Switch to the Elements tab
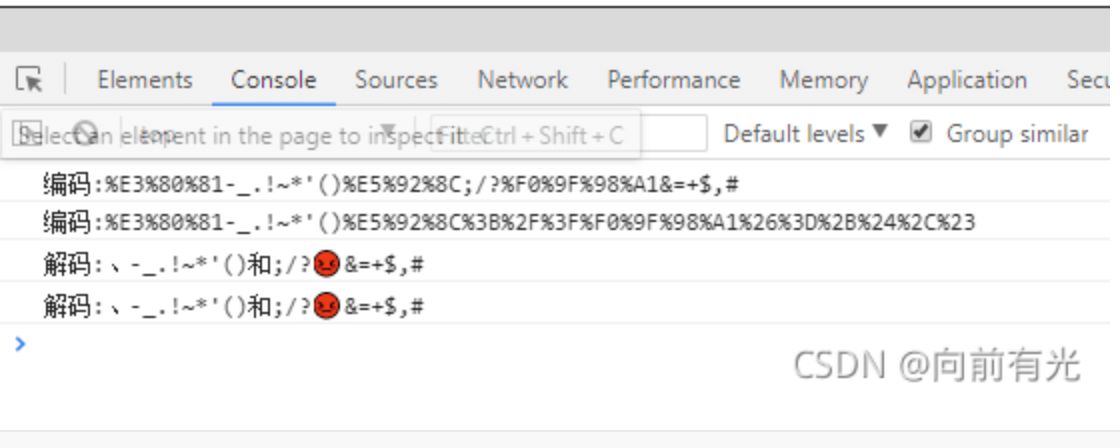Screen dimensions: 1120x448 (x=145, y=79)
